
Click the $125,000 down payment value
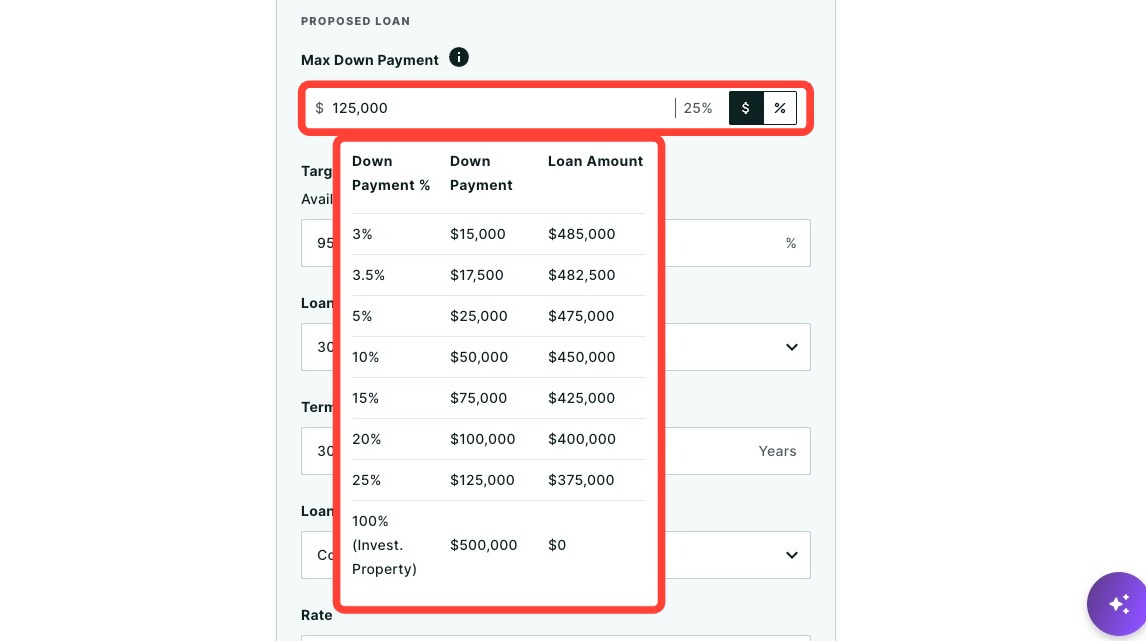[x=482, y=480]
